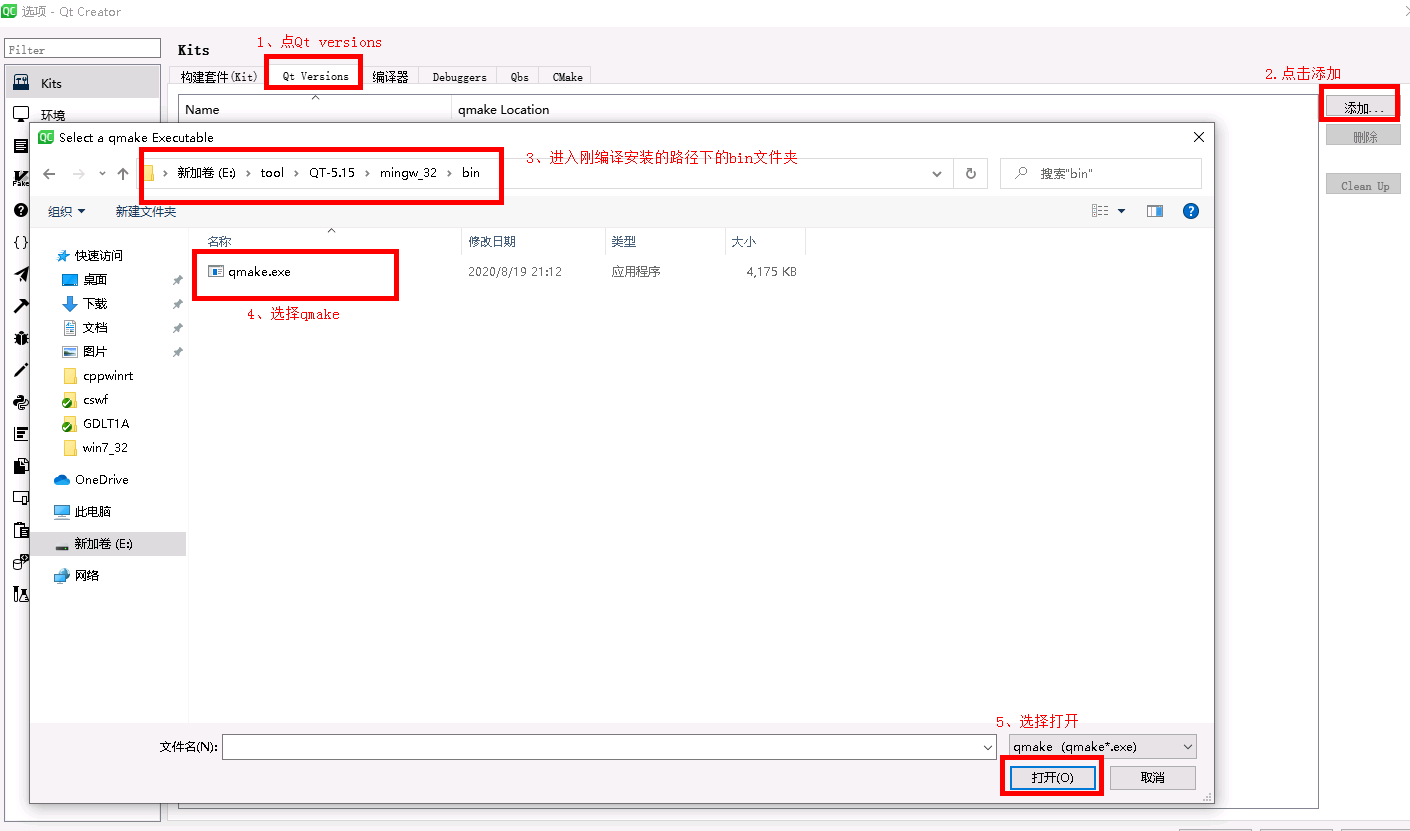
Task: Unpin 桌面 from quick access
Action: point(176,279)
